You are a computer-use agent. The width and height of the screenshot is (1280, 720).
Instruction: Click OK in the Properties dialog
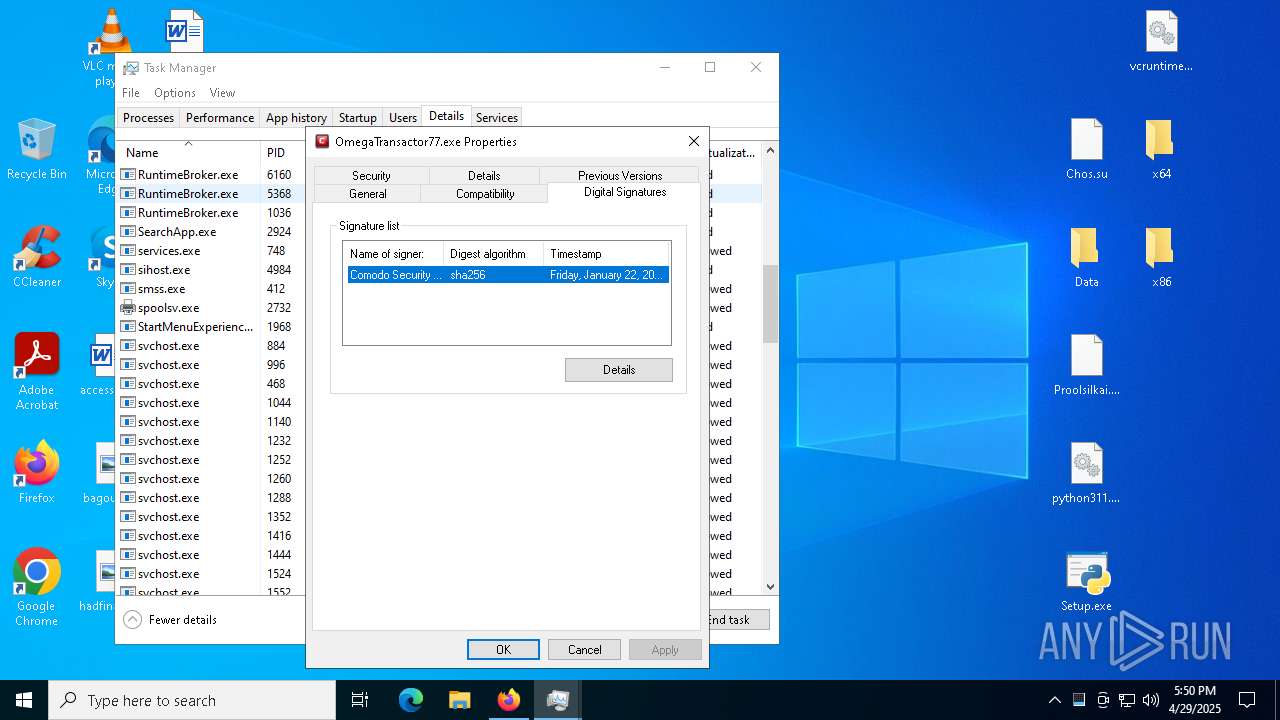(503, 649)
